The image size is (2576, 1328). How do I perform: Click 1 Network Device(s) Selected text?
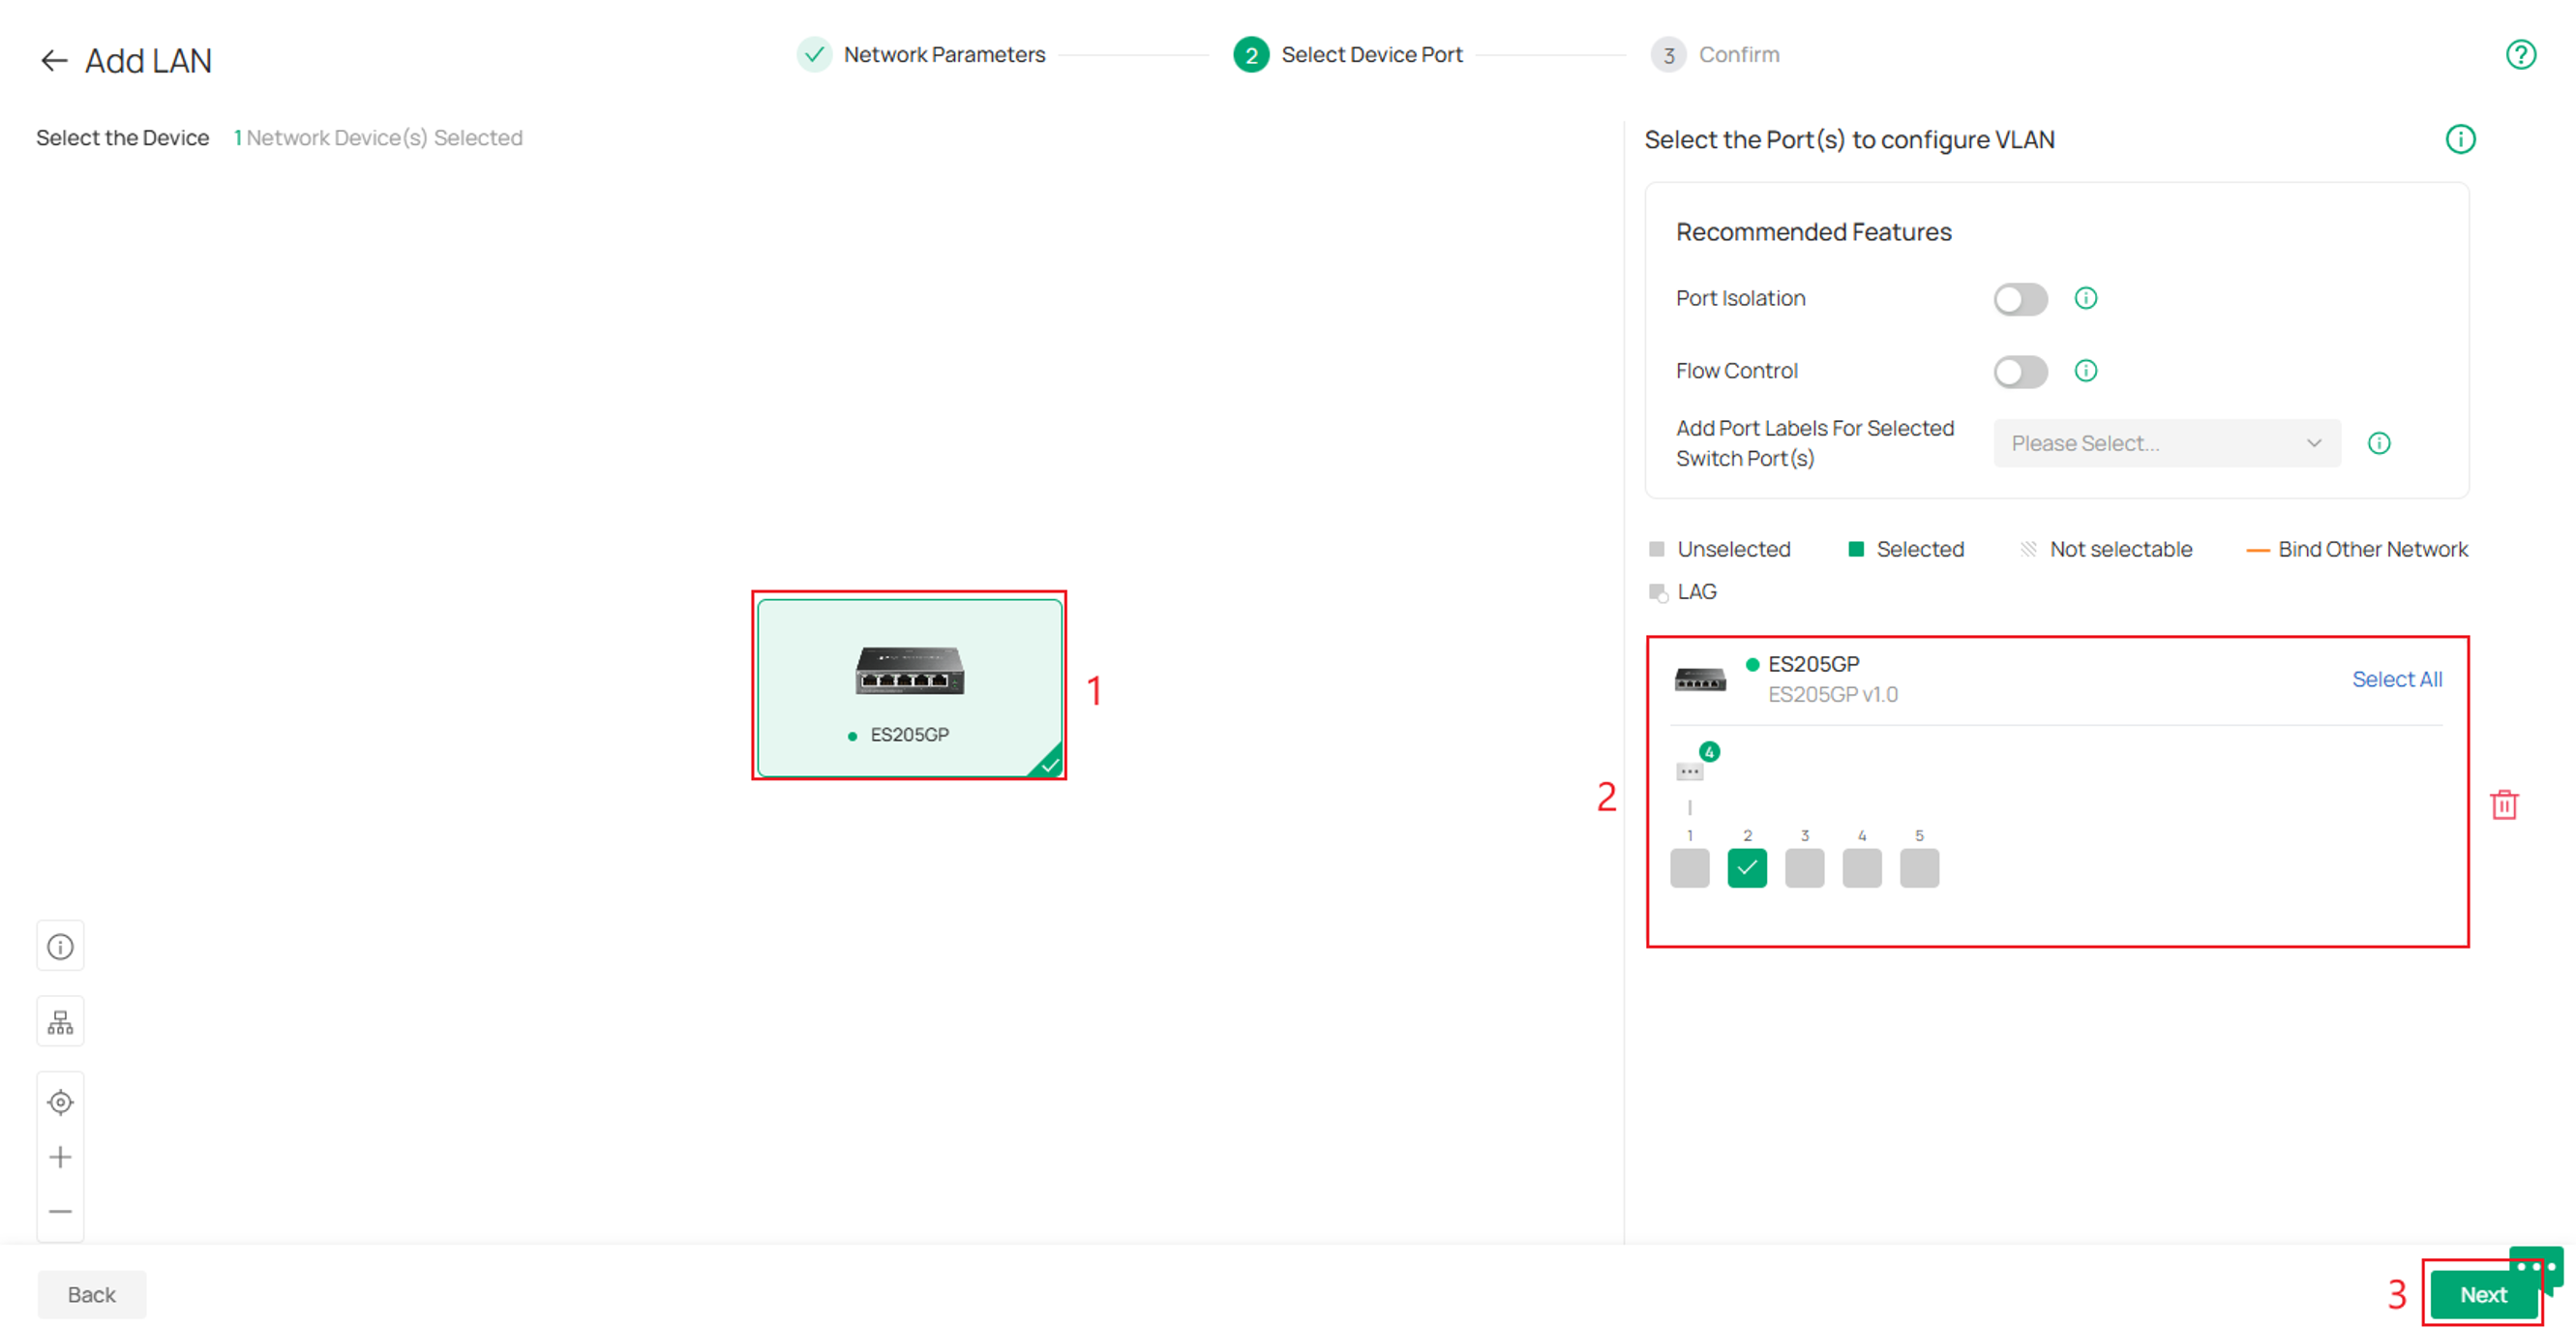[378, 138]
